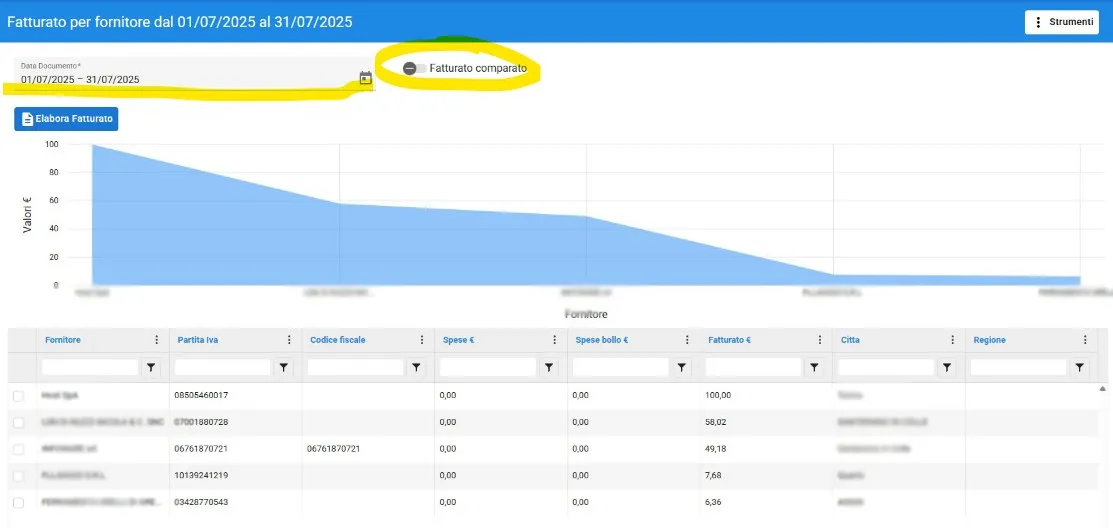Check the row with Partita Iva 03428770543
The height and width of the screenshot is (528, 1113).
point(18,502)
